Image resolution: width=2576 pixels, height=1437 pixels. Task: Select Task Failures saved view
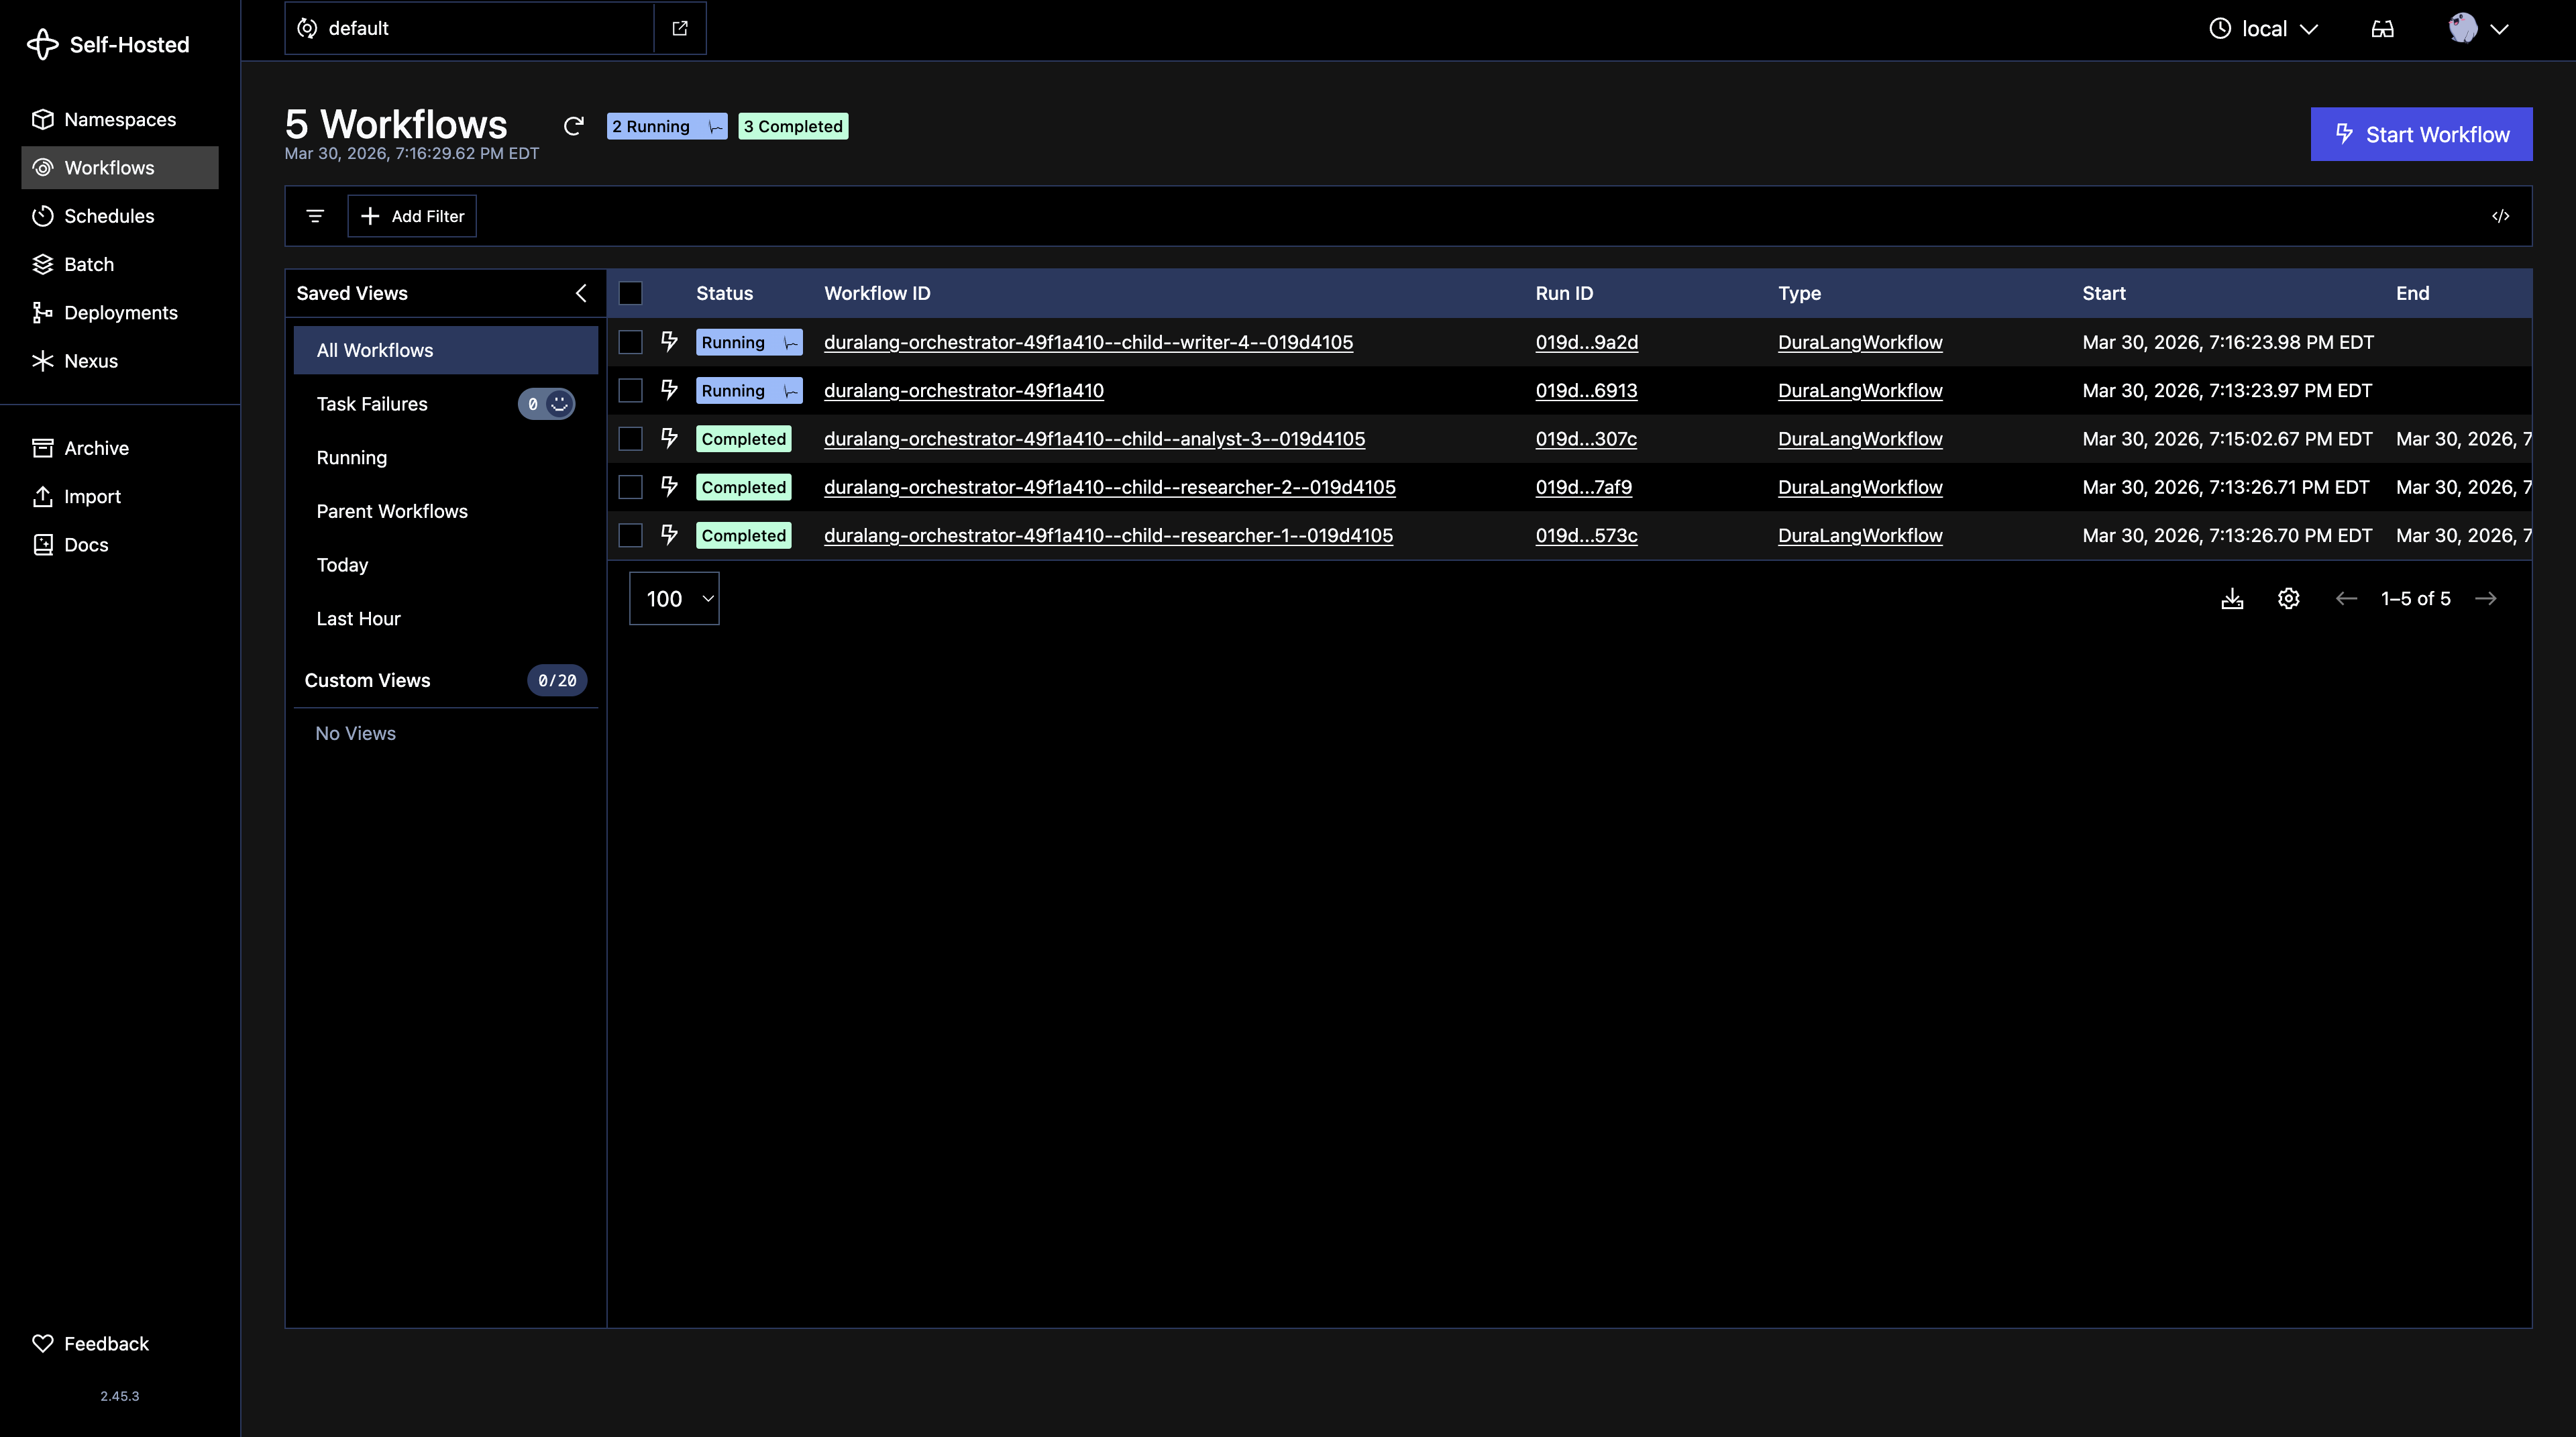pos(446,404)
